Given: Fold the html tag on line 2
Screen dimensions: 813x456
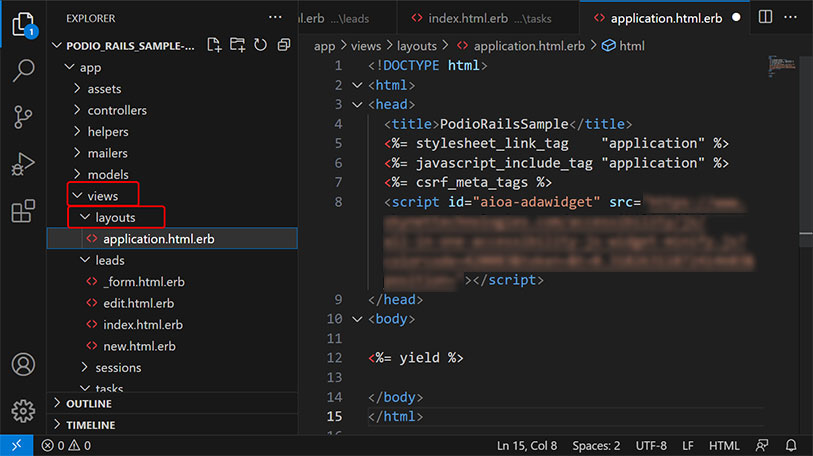Looking at the screenshot, I should point(357,85).
